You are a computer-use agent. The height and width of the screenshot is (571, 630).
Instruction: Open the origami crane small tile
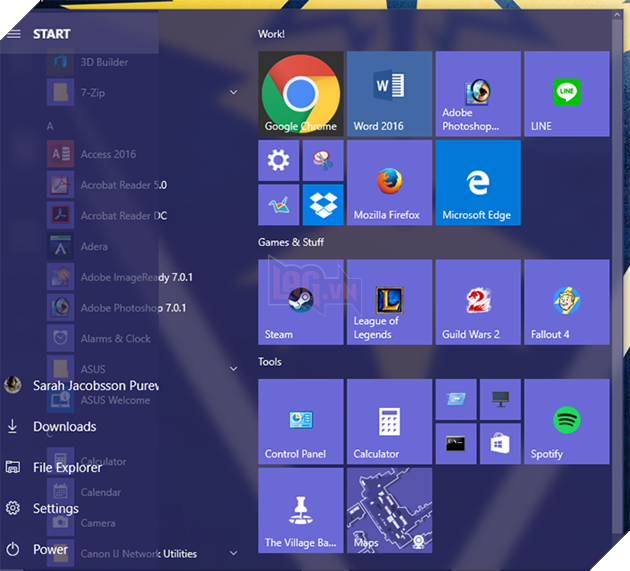point(278,205)
